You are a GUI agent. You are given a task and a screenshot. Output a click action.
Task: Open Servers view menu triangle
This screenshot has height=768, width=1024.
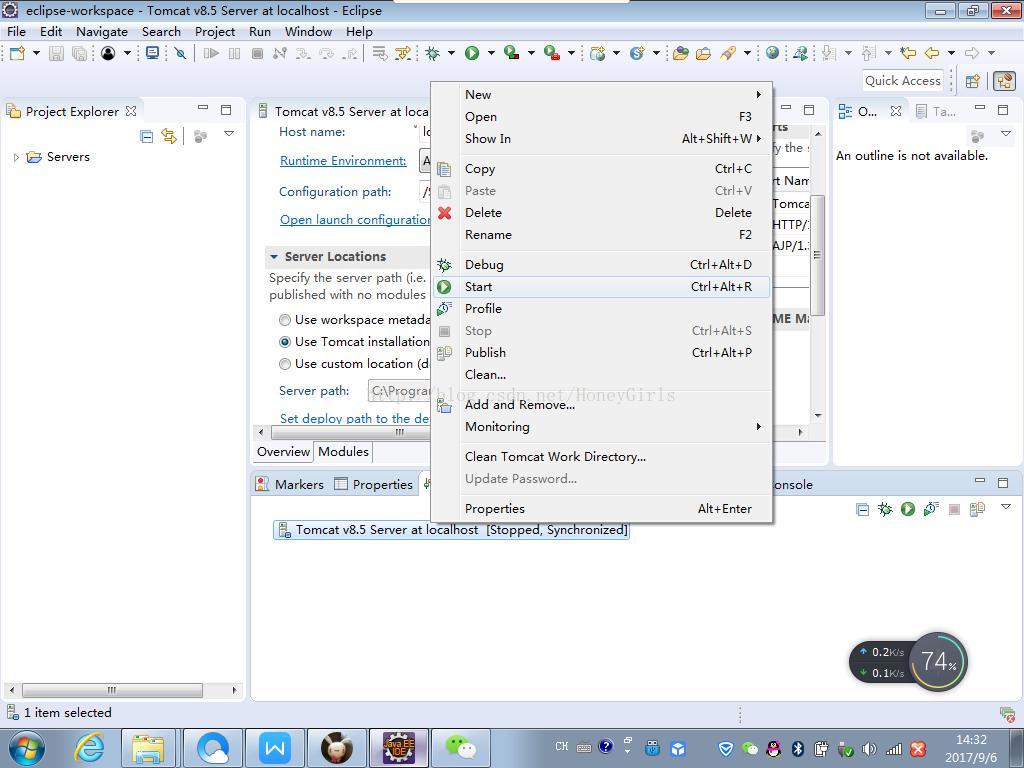coord(1006,507)
